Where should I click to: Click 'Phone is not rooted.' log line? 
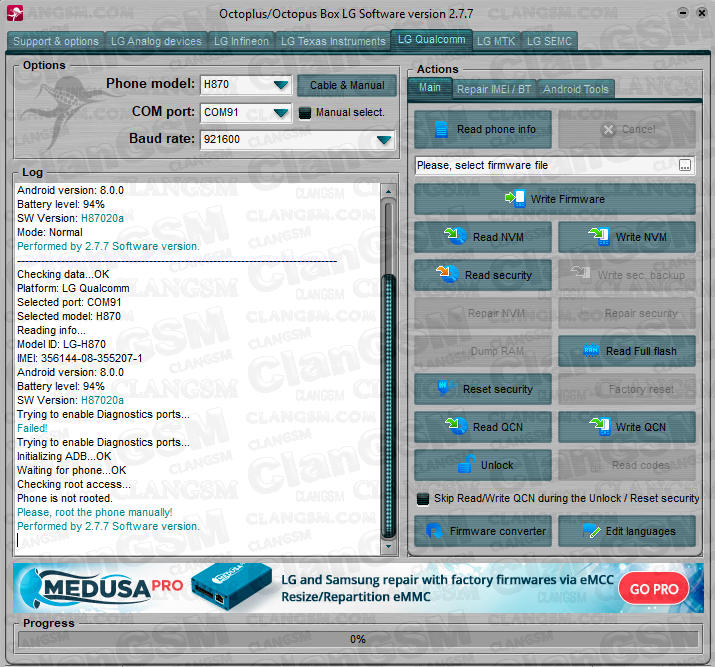pyautogui.click(x=65, y=498)
